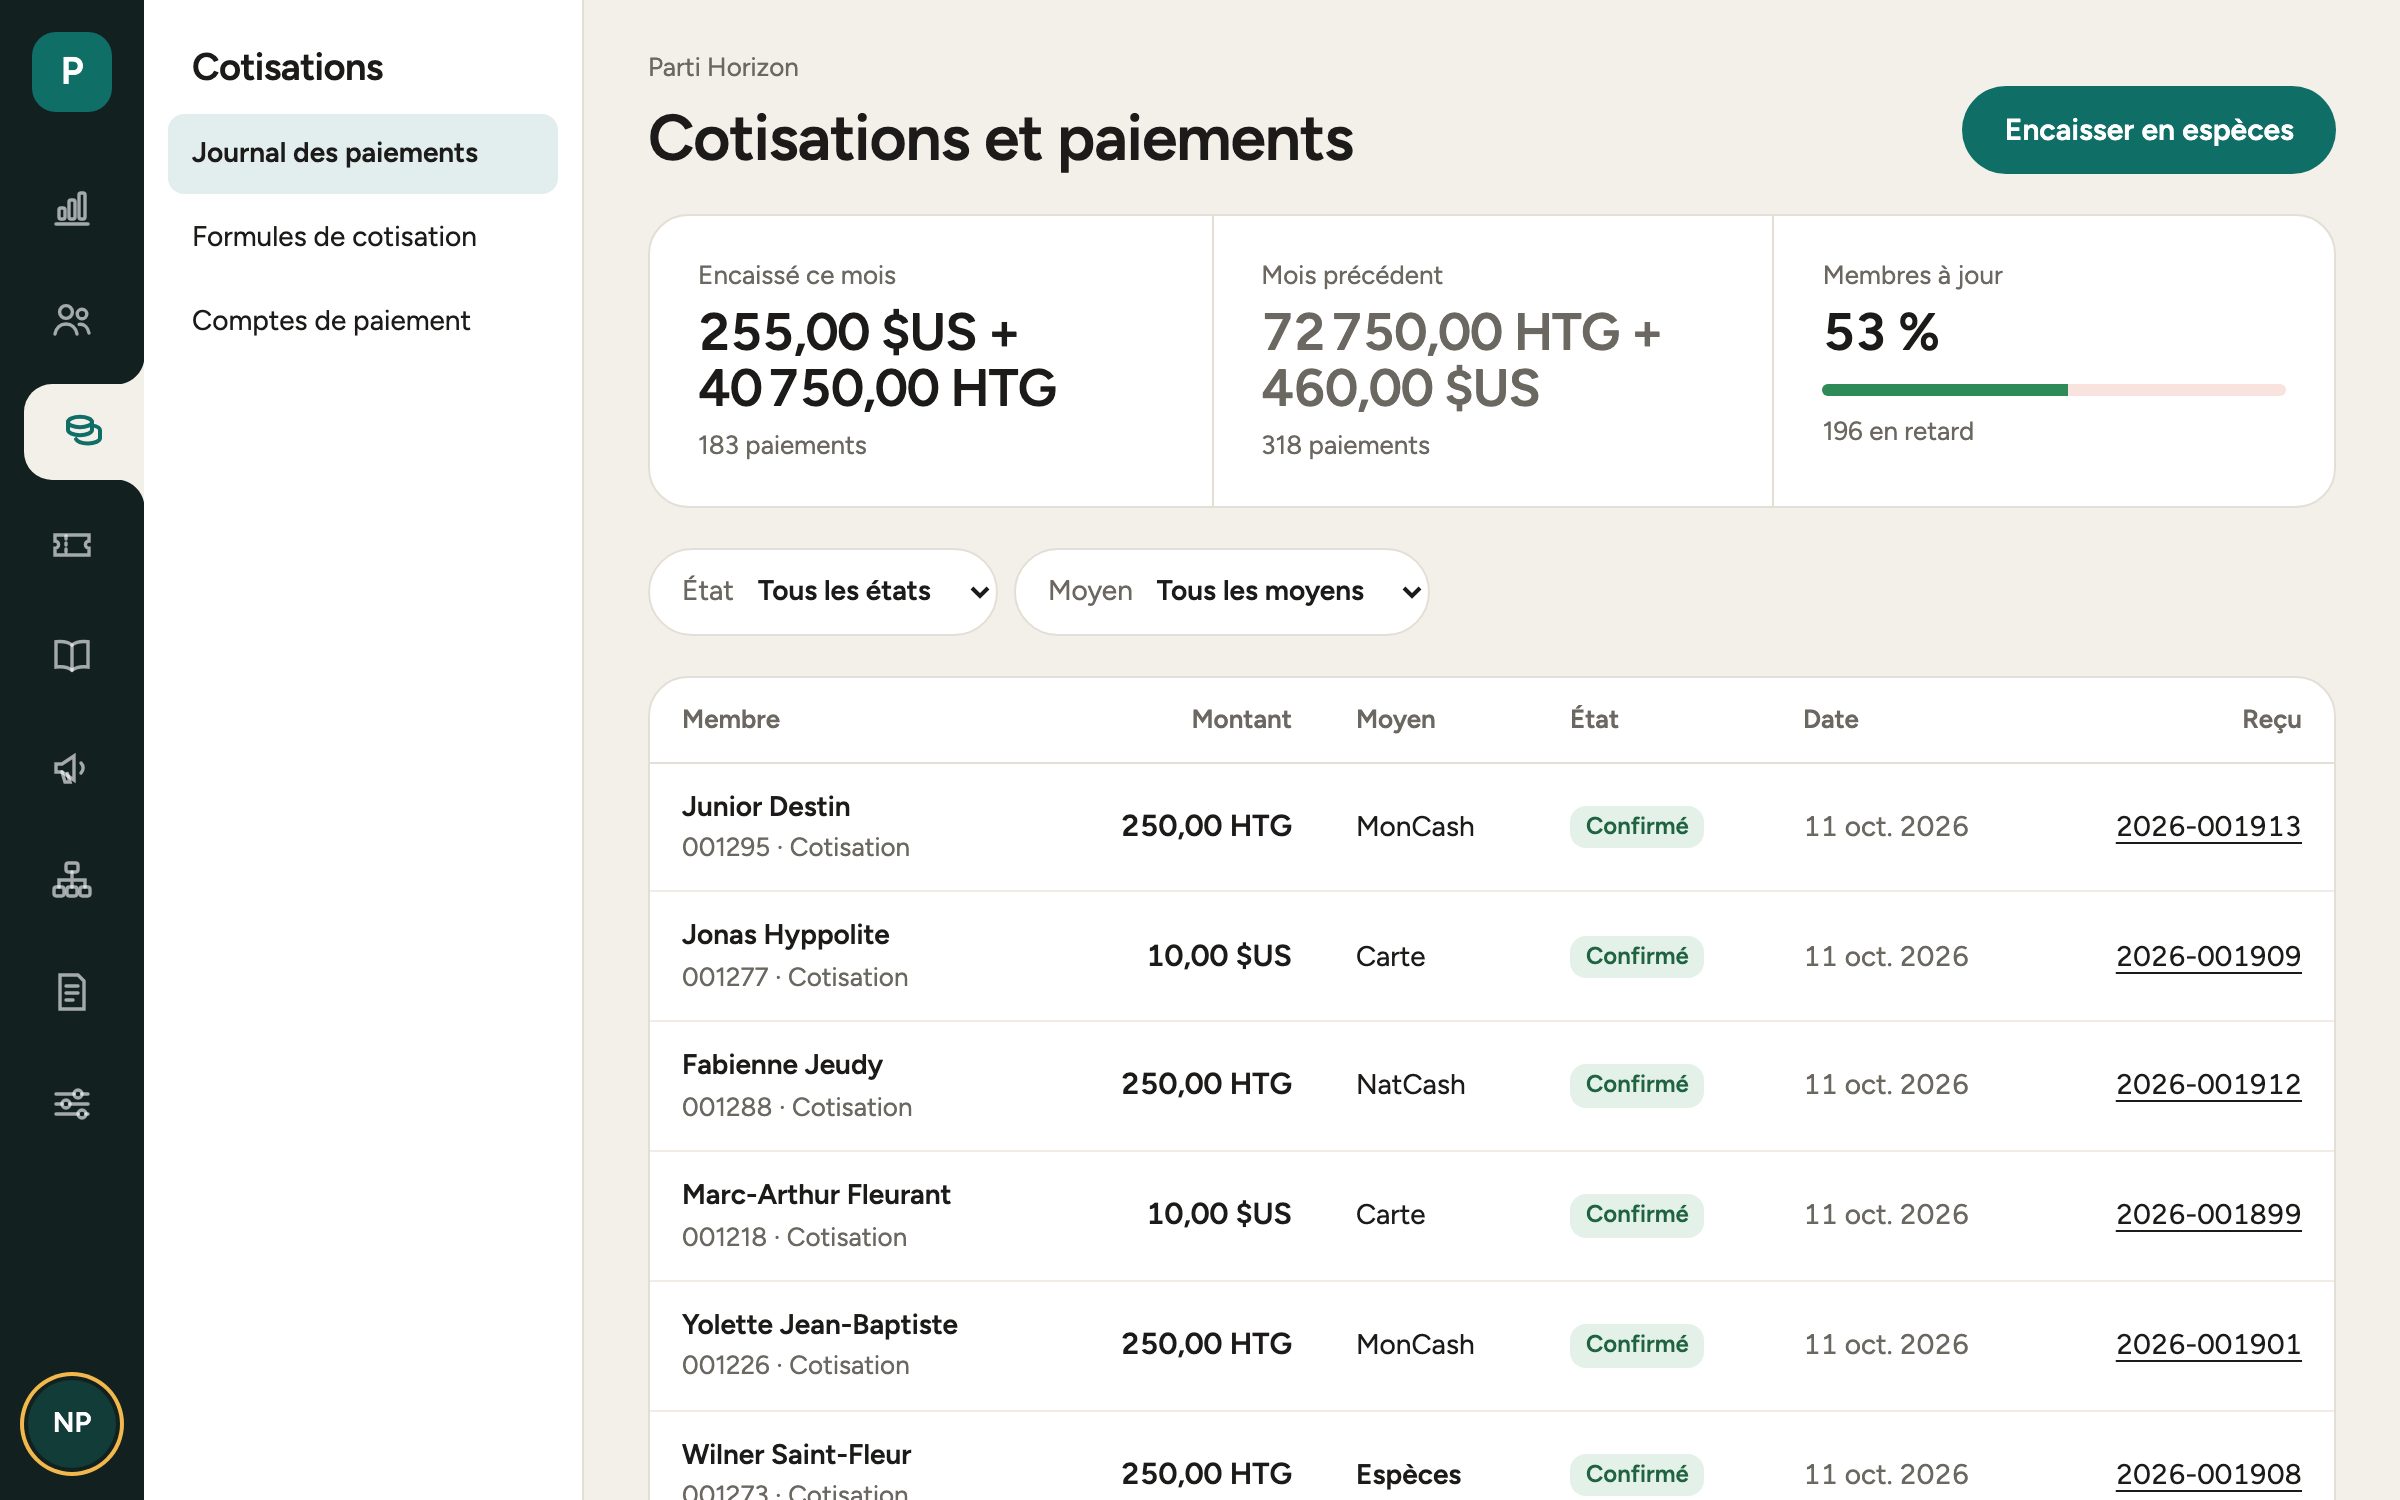Click the NP user avatar
This screenshot has height=1500, width=2400.
[72, 1422]
